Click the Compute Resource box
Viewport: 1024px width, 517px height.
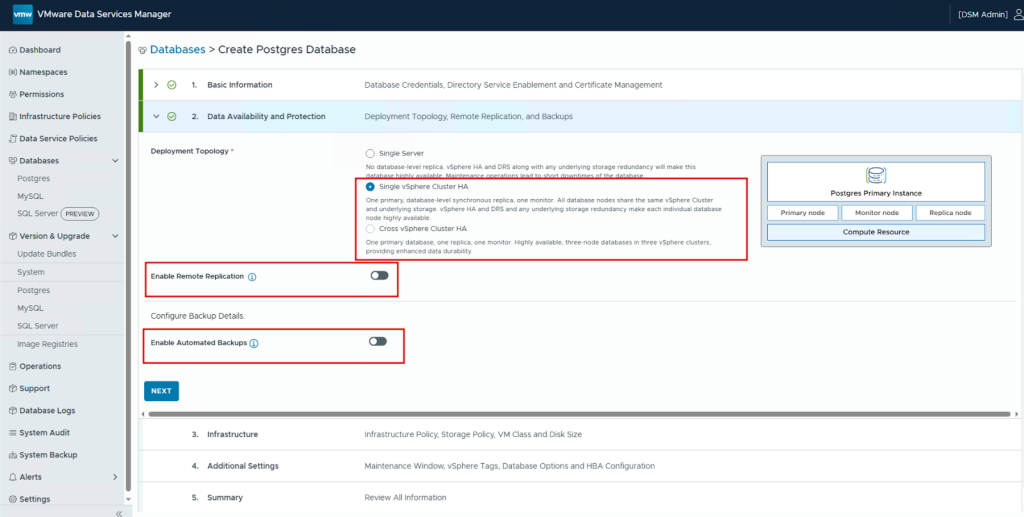tap(876, 232)
